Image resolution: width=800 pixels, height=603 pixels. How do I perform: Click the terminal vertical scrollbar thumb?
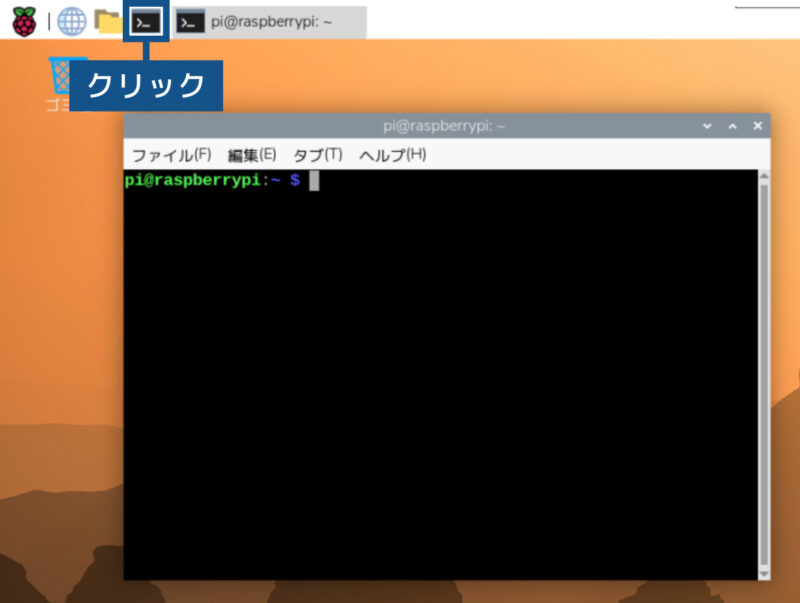coord(764,370)
